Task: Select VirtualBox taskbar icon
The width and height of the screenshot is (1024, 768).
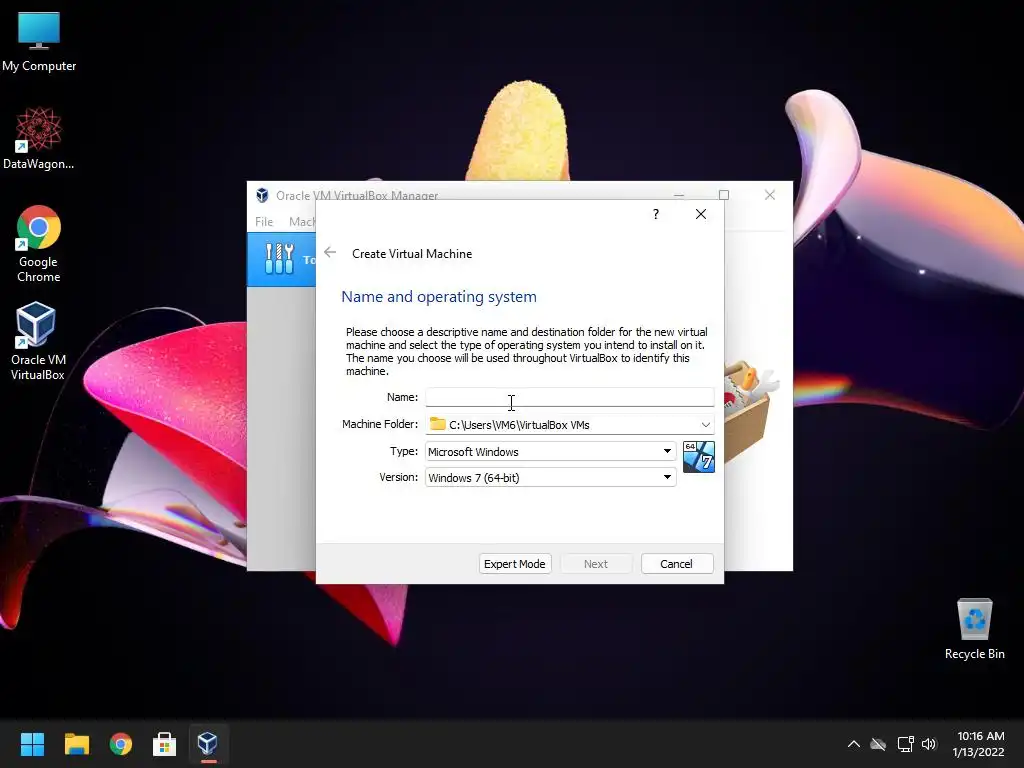Action: [208, 743]
